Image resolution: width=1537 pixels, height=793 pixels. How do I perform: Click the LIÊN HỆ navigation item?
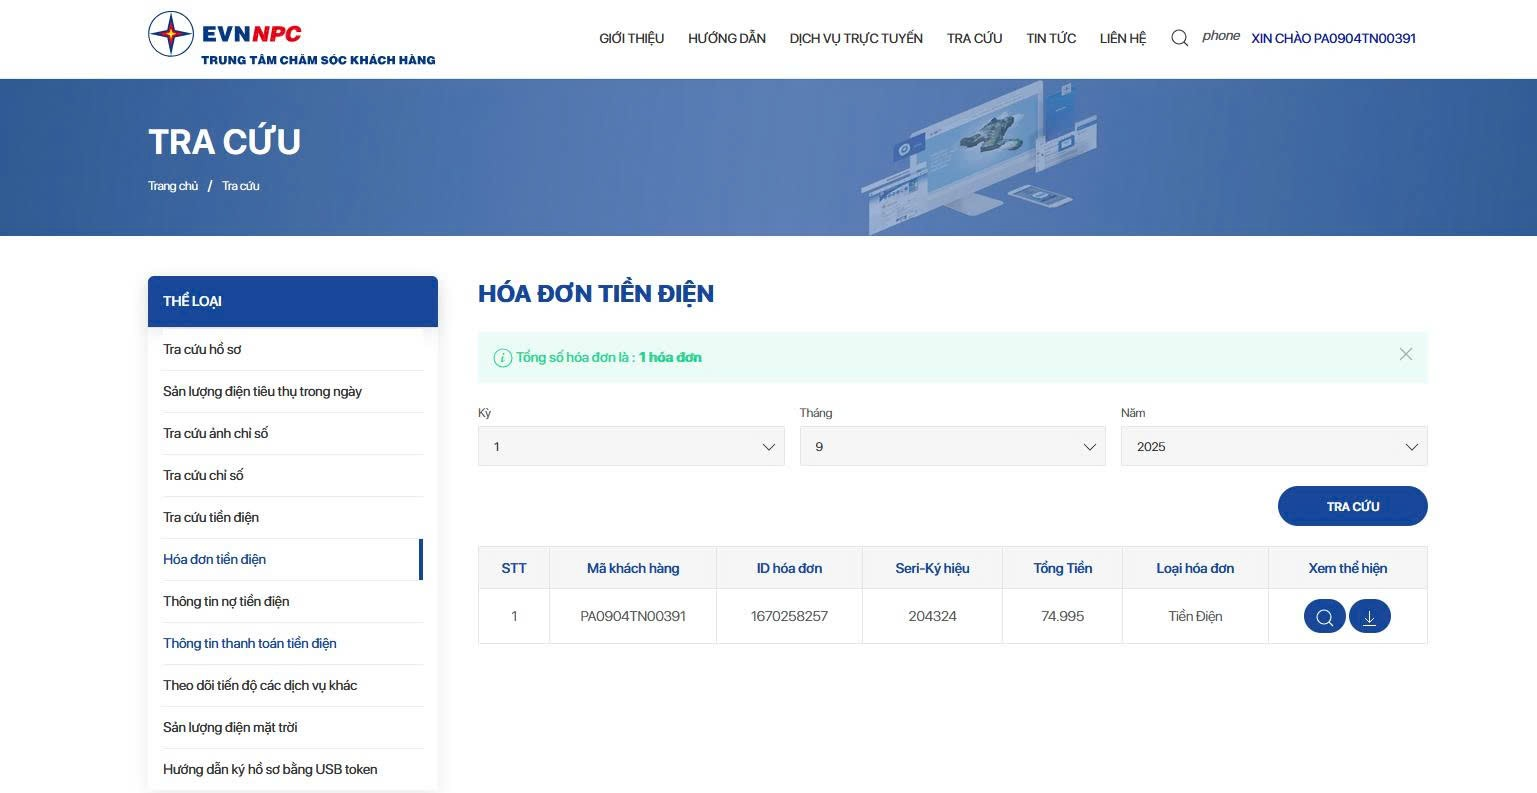point(1123,38)
